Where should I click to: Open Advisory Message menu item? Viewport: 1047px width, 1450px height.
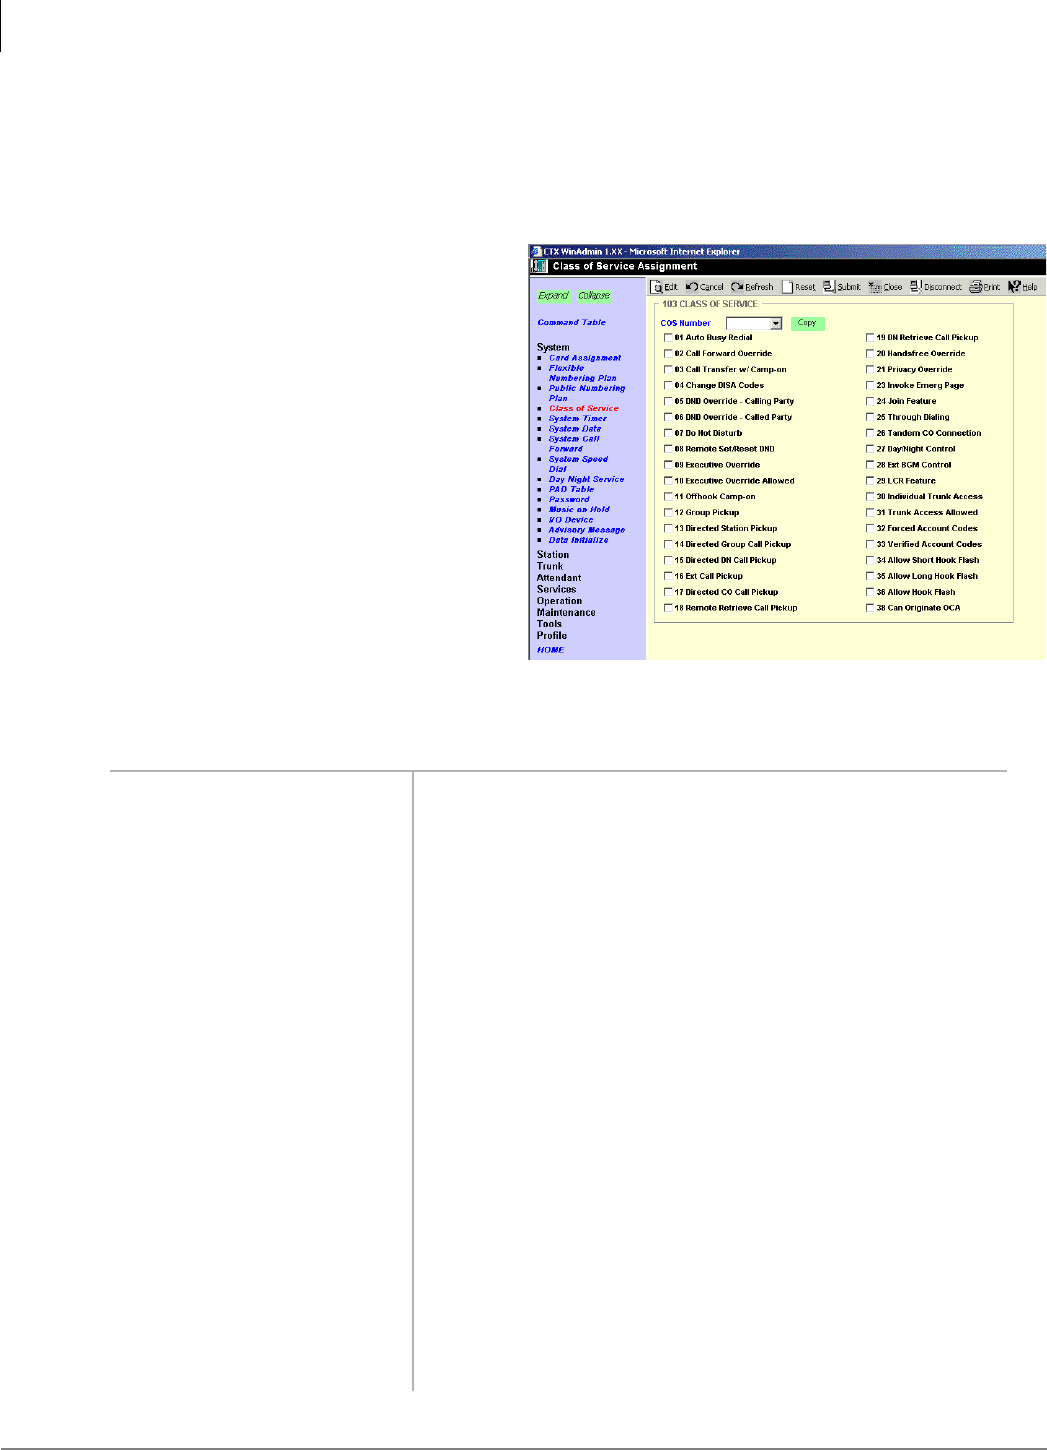click(x=587, y=530)
